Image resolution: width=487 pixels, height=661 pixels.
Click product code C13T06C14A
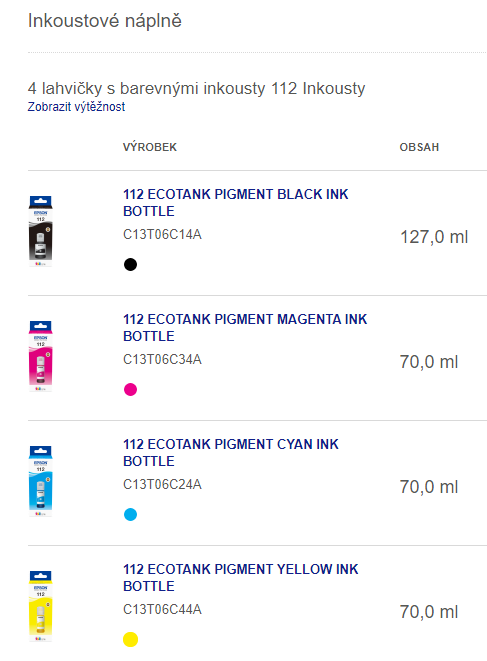coord(162,234)
